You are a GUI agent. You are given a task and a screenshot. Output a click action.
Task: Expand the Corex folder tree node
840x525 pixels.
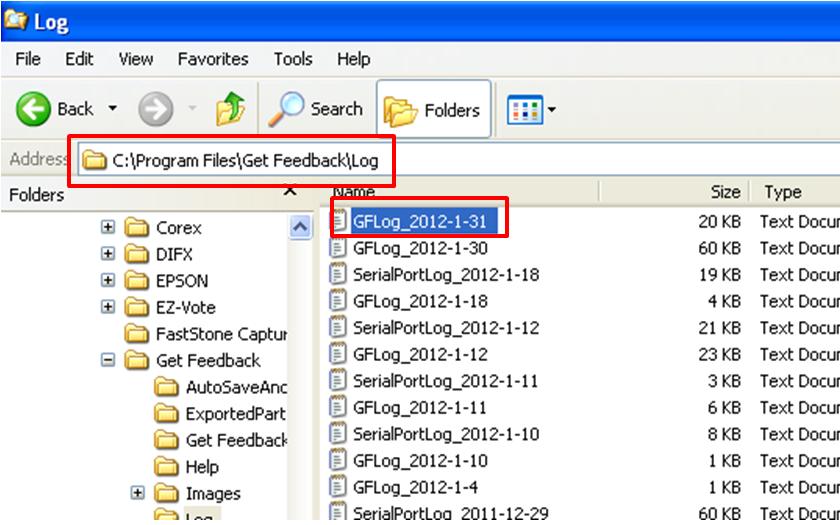(x=108, y=228)
